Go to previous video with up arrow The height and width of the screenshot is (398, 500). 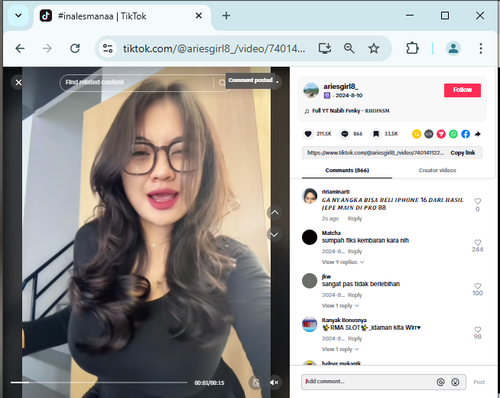click(x=274, y=213)
